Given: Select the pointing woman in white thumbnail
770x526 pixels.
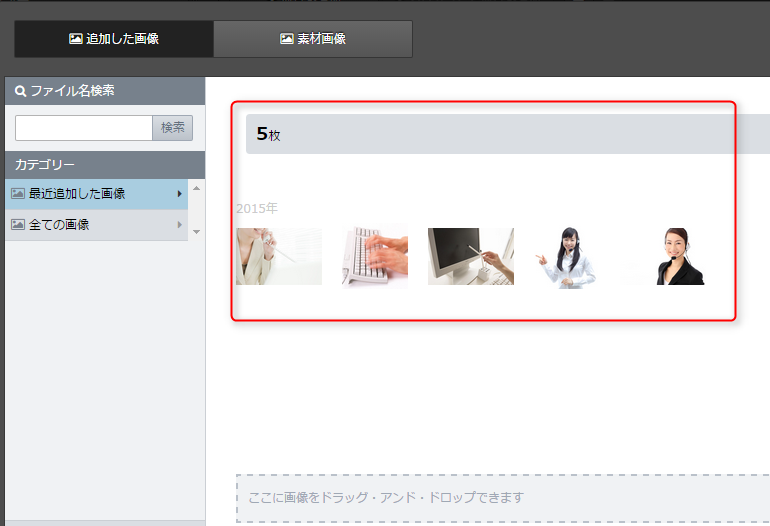Looking at the screenshot, I should [568, 257].
